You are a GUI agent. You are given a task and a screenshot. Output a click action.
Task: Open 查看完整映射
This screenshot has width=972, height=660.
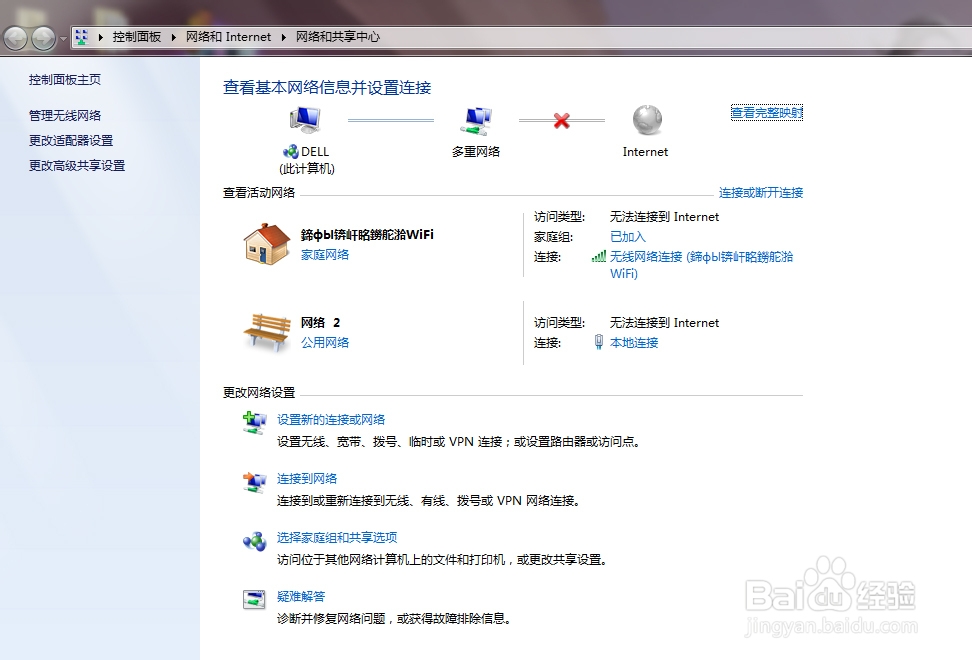766,112
